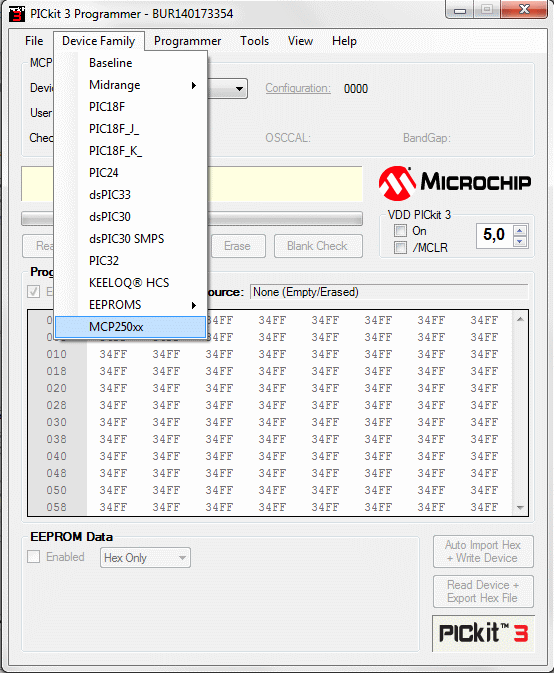The width and height of the screenshot is (554, 673).
Task: Select Baseline device family
Action: 130,63
